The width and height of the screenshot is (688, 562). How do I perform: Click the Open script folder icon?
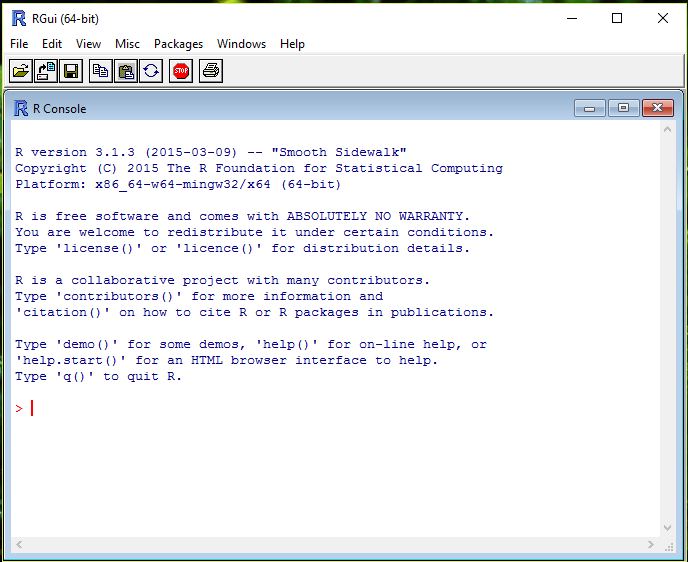(x=21, y=71)
